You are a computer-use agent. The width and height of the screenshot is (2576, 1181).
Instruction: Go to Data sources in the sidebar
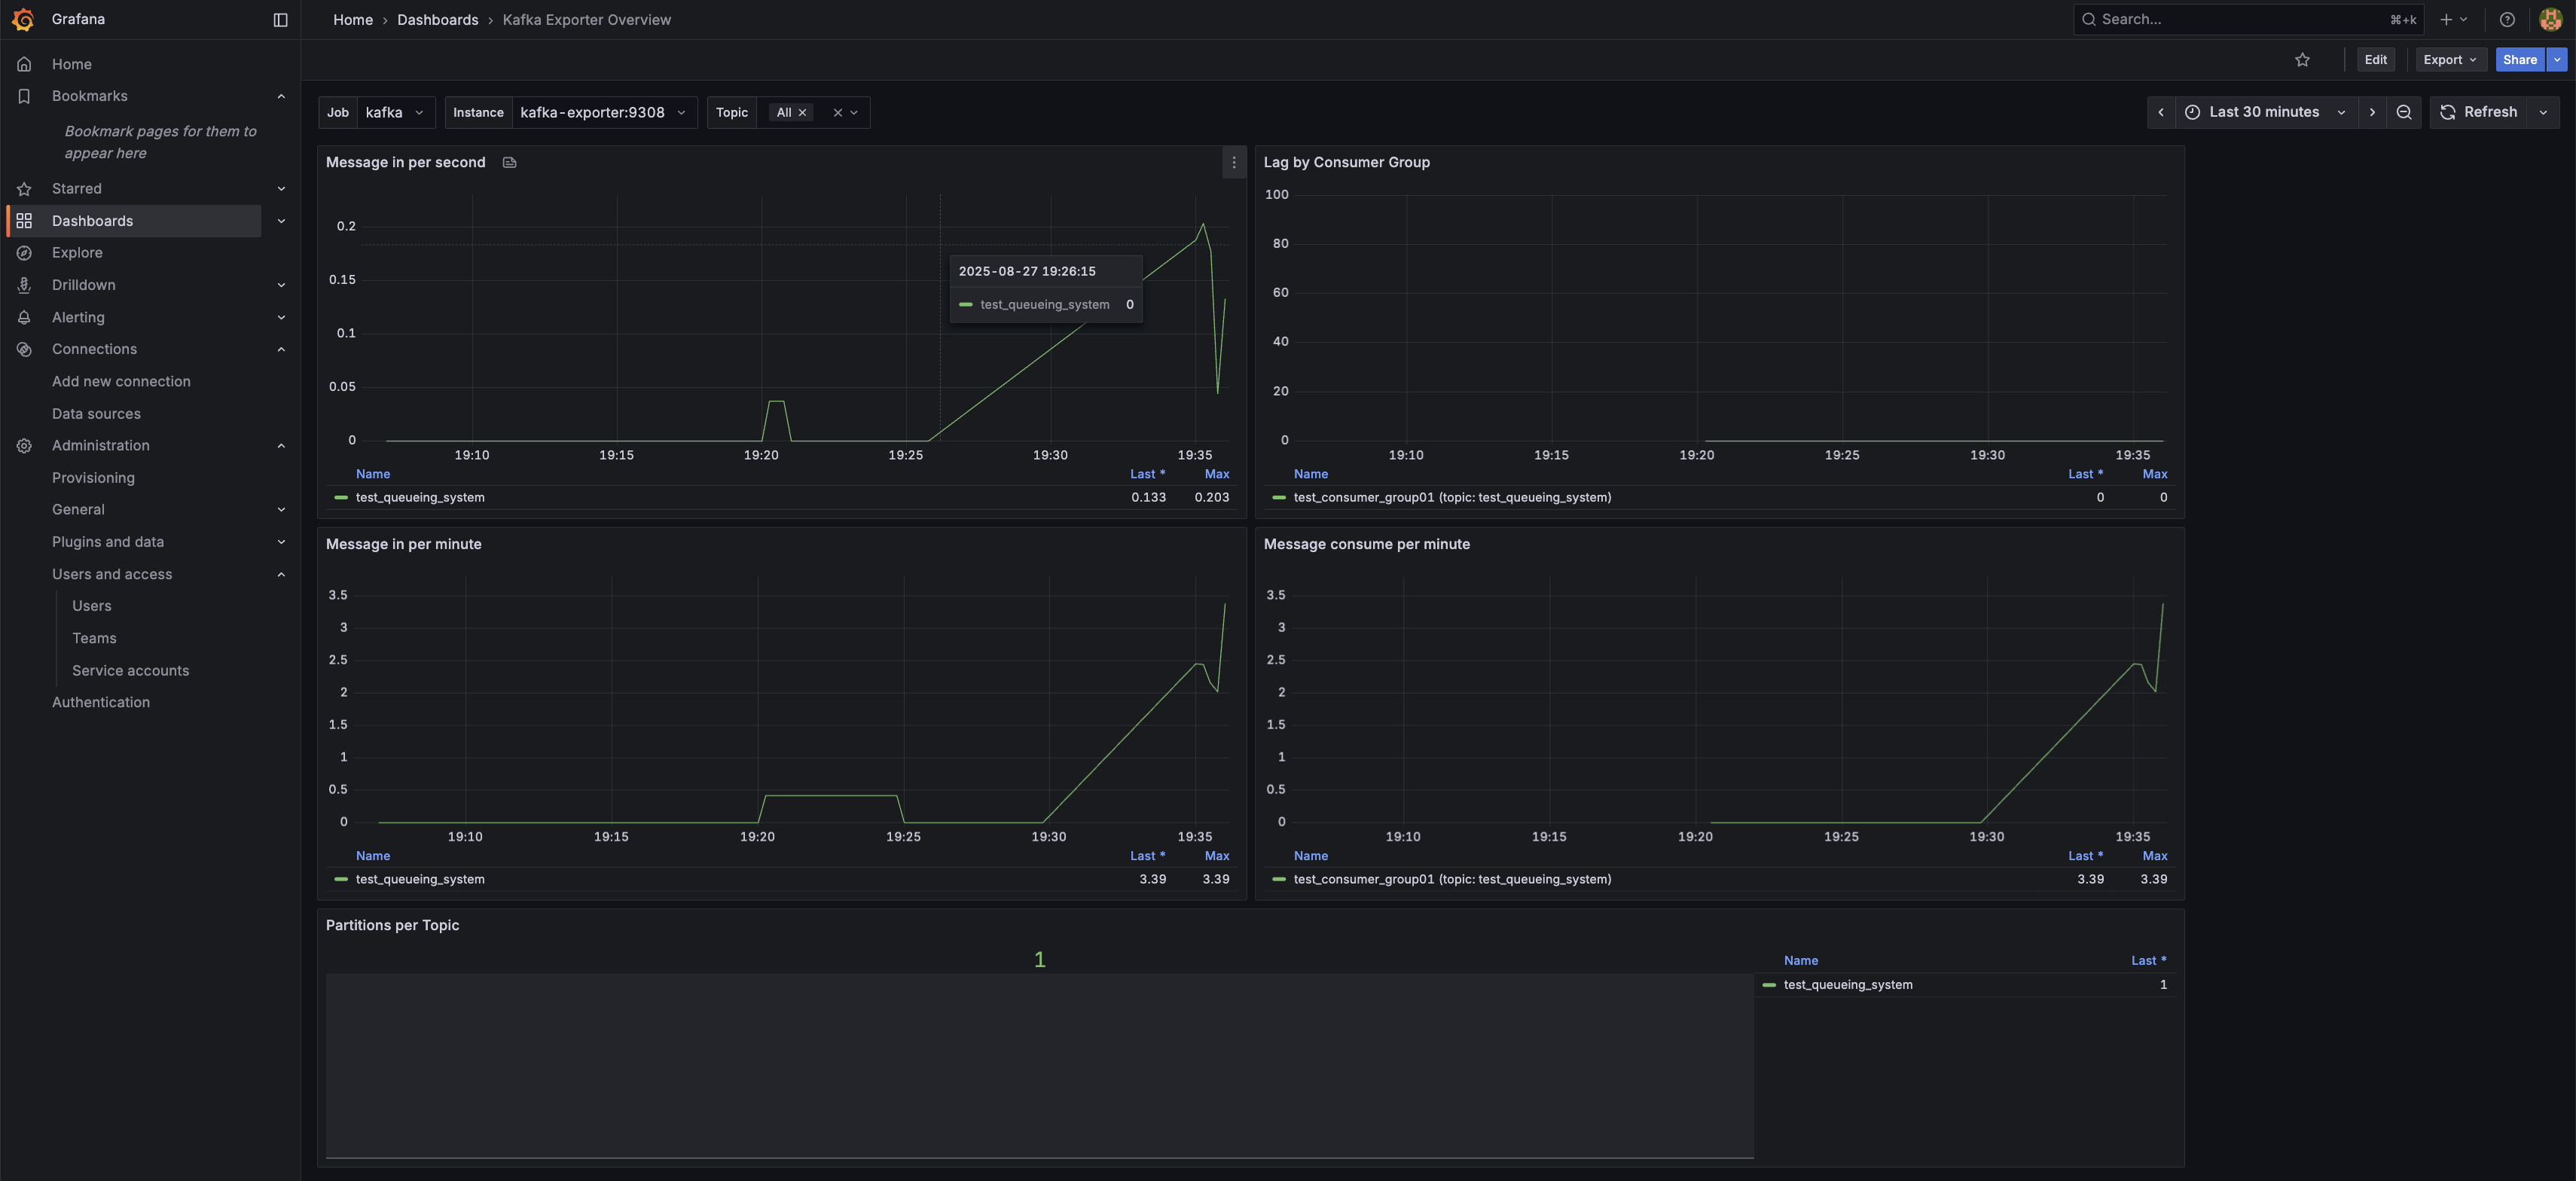point(96,414)
